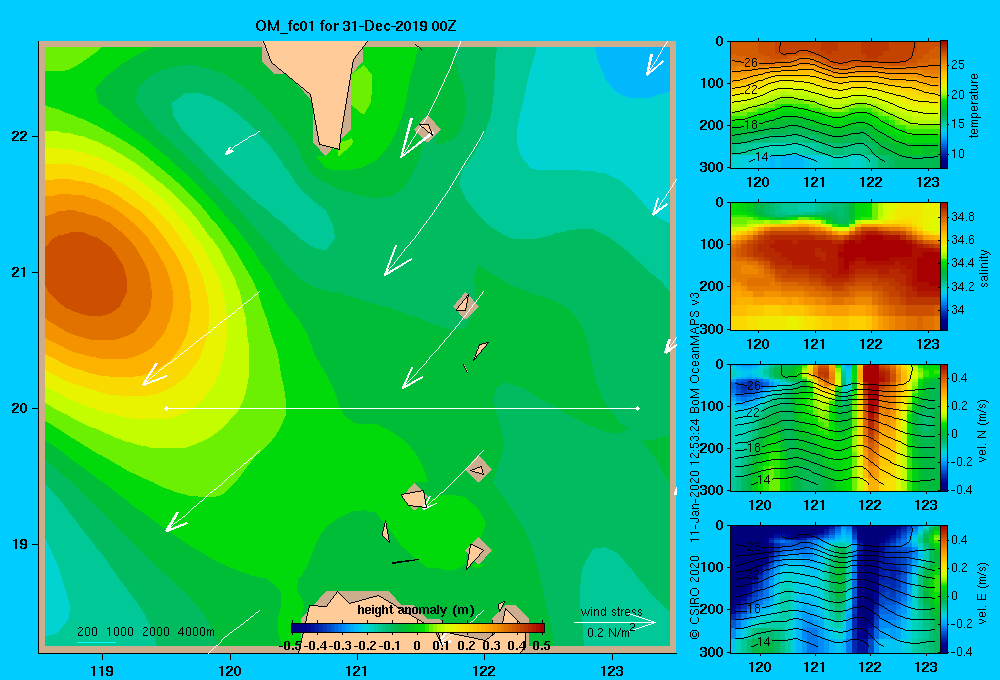This screenshot has height=680, width=1000.
Task: Click the 'vel. E (m/s)' axis label
Action: (982, 593)
